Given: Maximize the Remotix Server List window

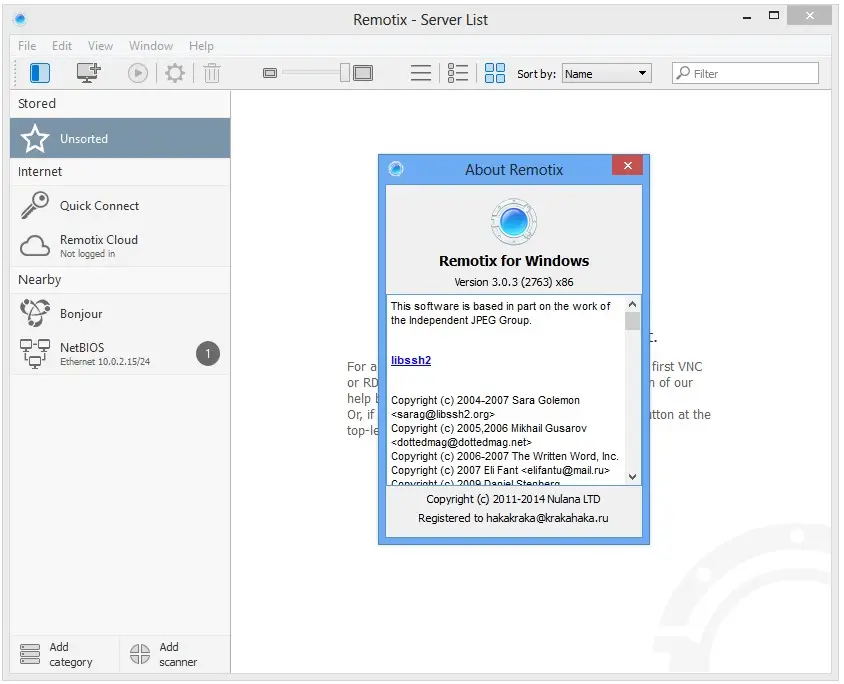Looking at the screenshot, I should click(x=774, y=16).
